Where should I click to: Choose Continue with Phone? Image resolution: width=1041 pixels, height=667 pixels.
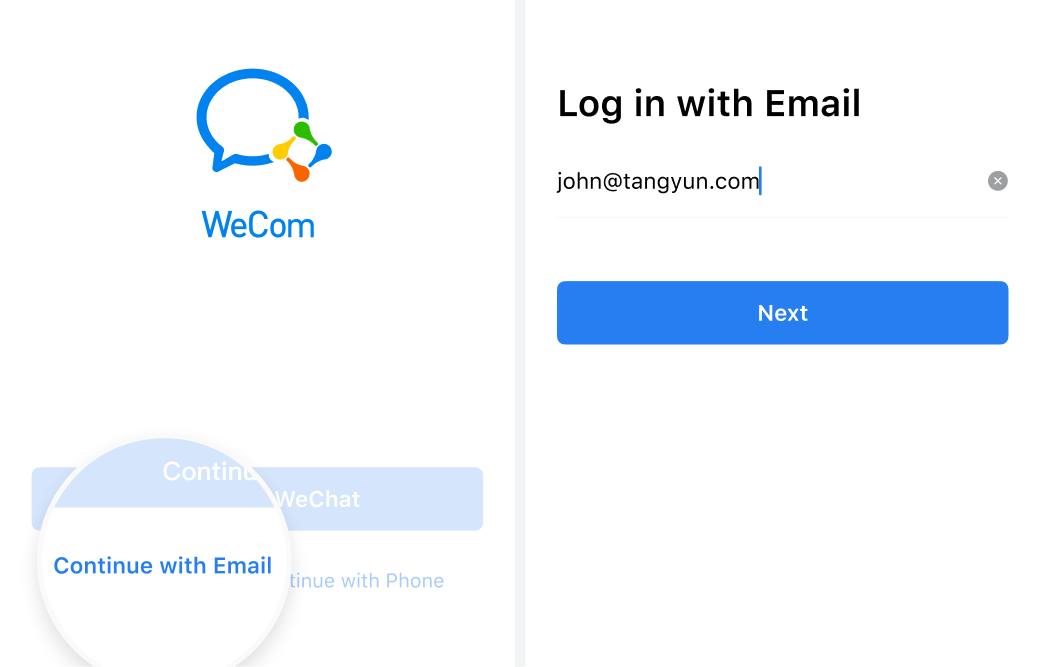coord(366,581)
